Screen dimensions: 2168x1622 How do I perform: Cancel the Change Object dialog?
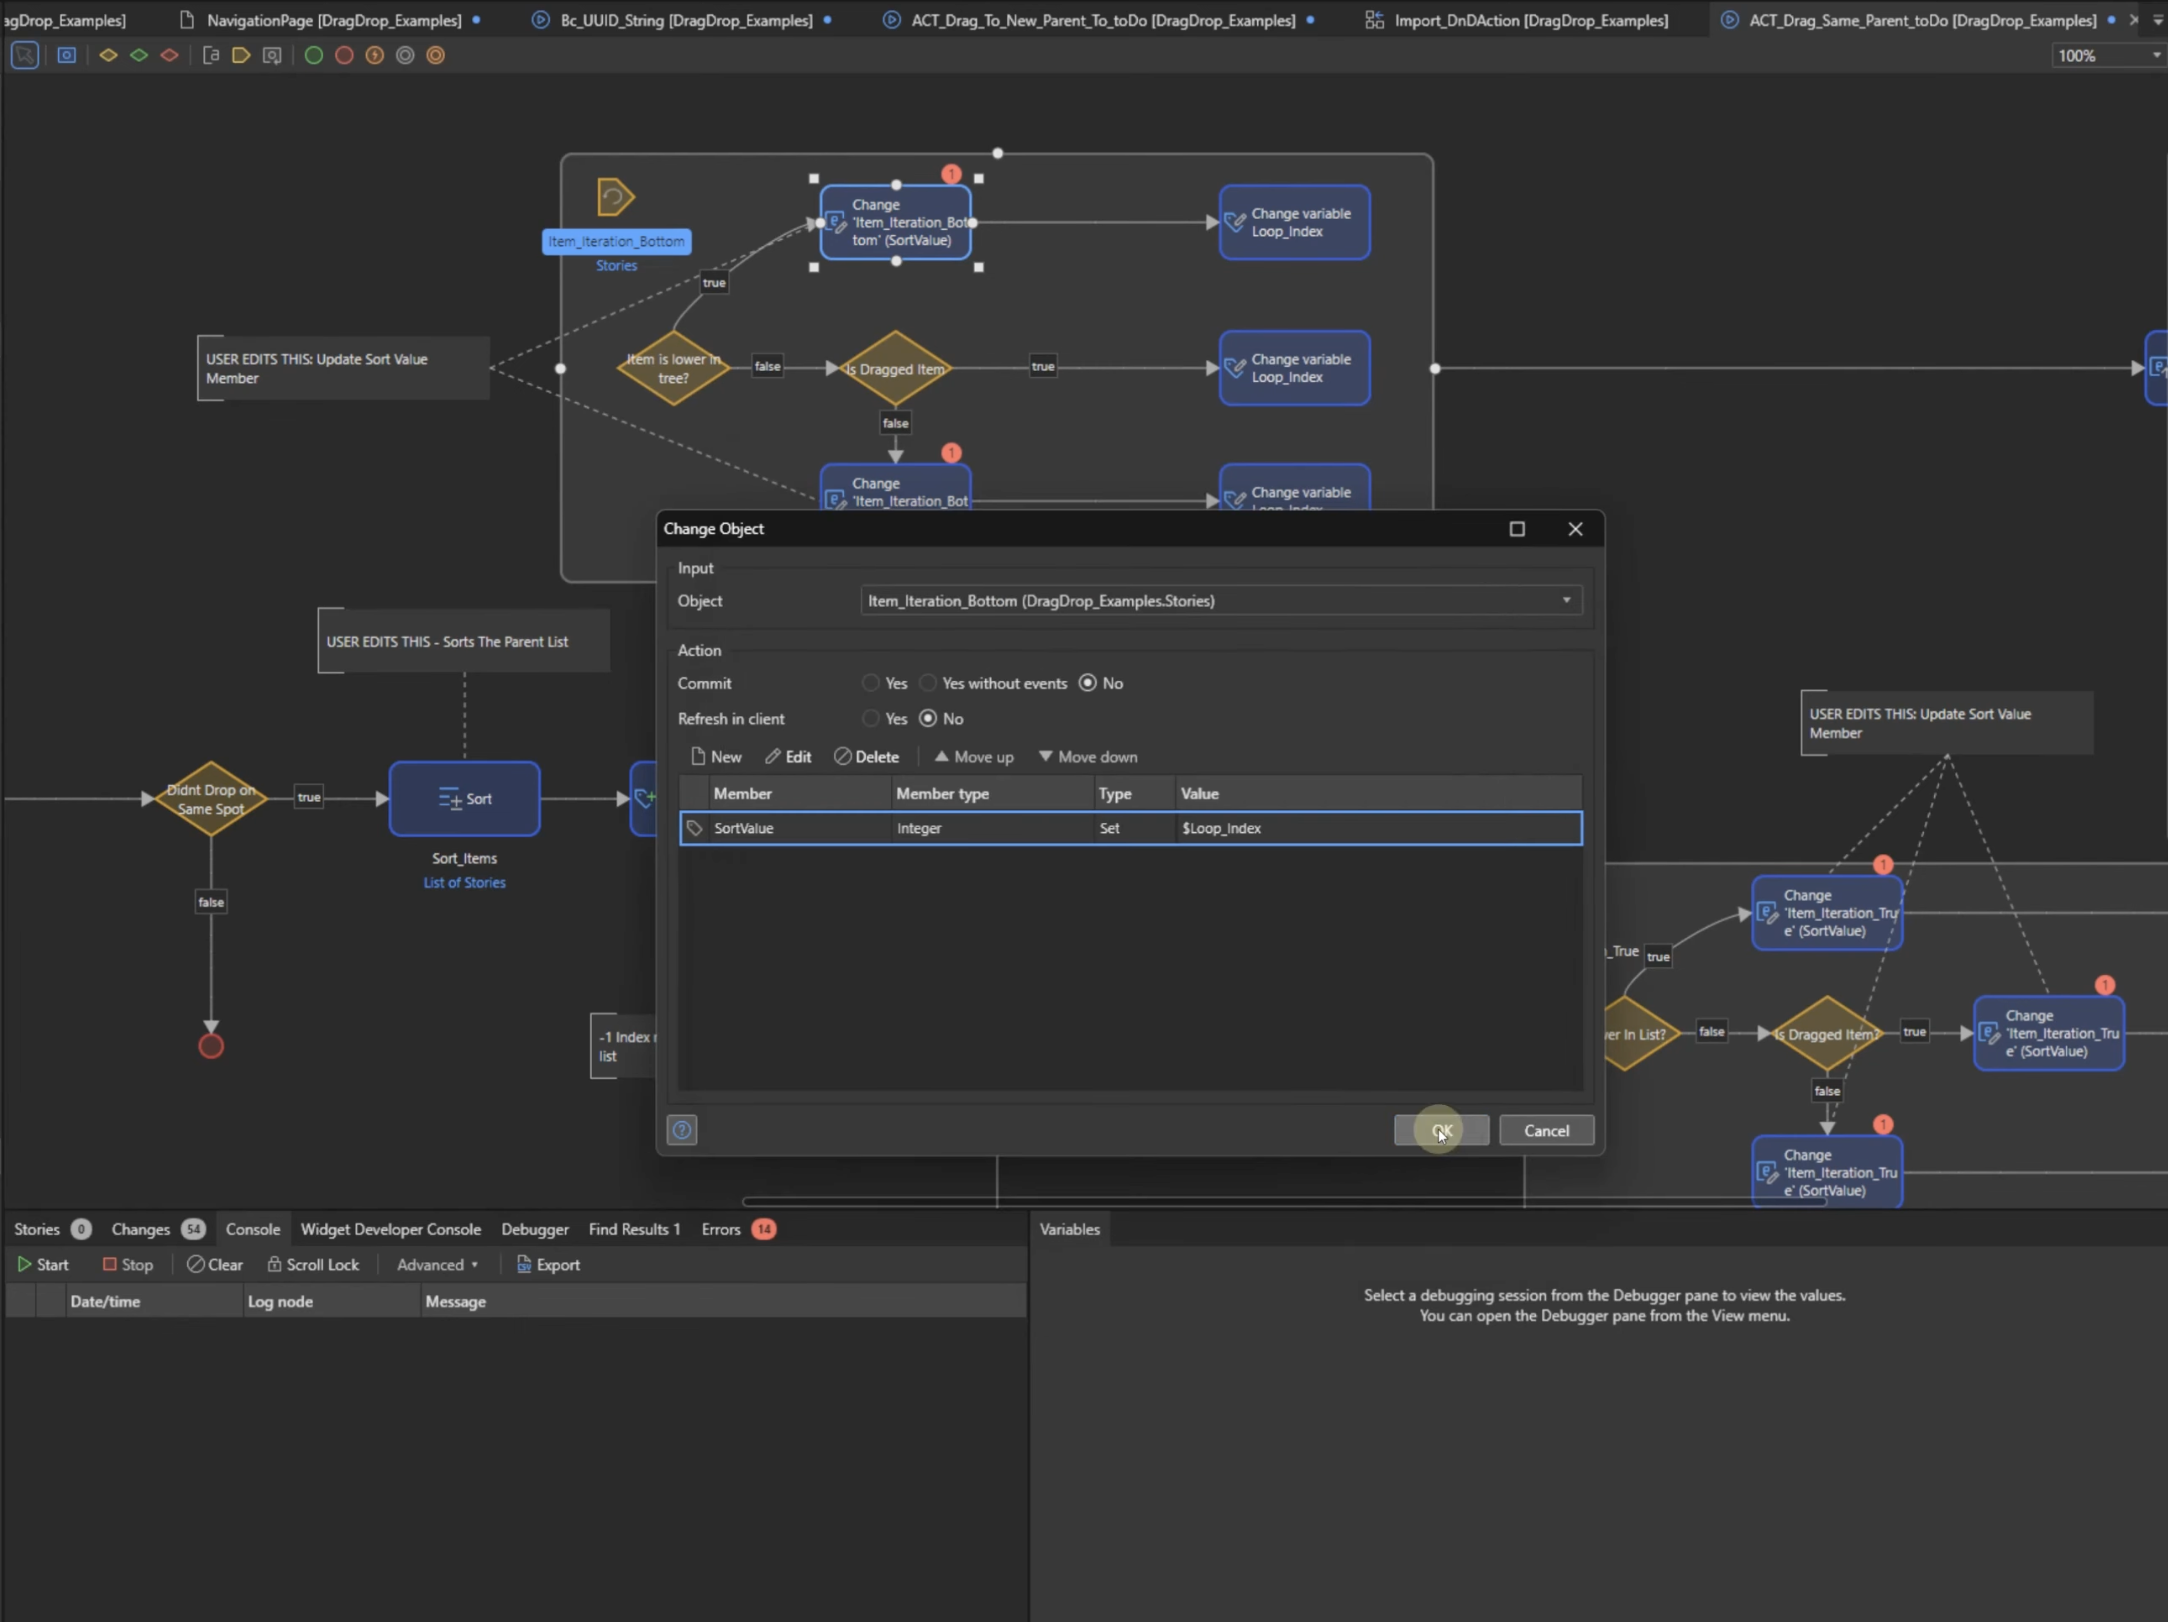coord(1546,1130)
